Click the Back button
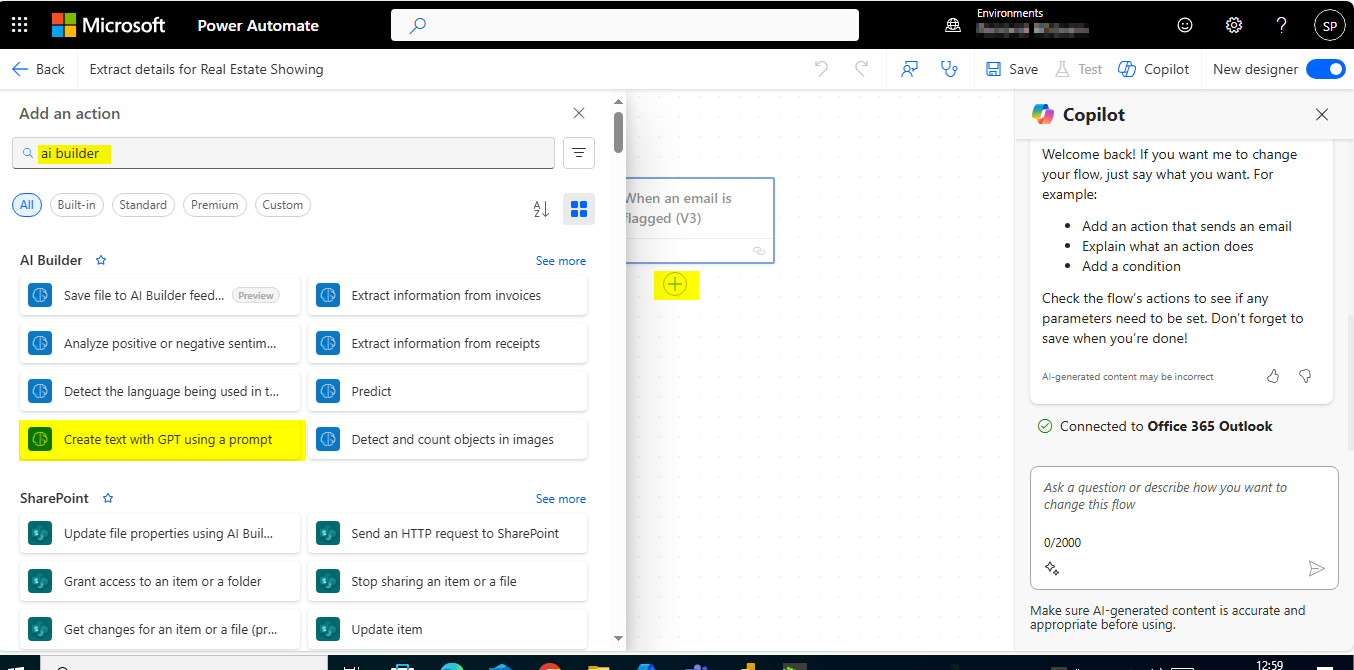The height and width of the screenshot is (670, 1354). (38, 69)
